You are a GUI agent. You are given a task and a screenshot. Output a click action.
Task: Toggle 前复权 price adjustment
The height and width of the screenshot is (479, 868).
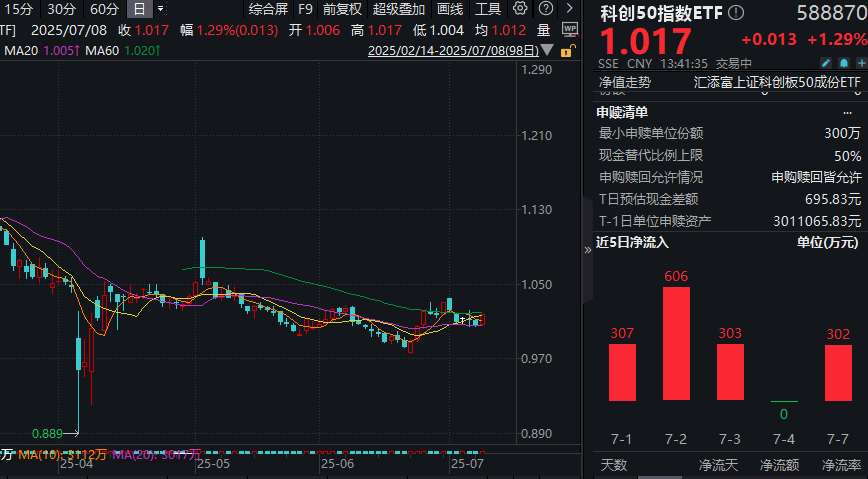coord(342,9)
